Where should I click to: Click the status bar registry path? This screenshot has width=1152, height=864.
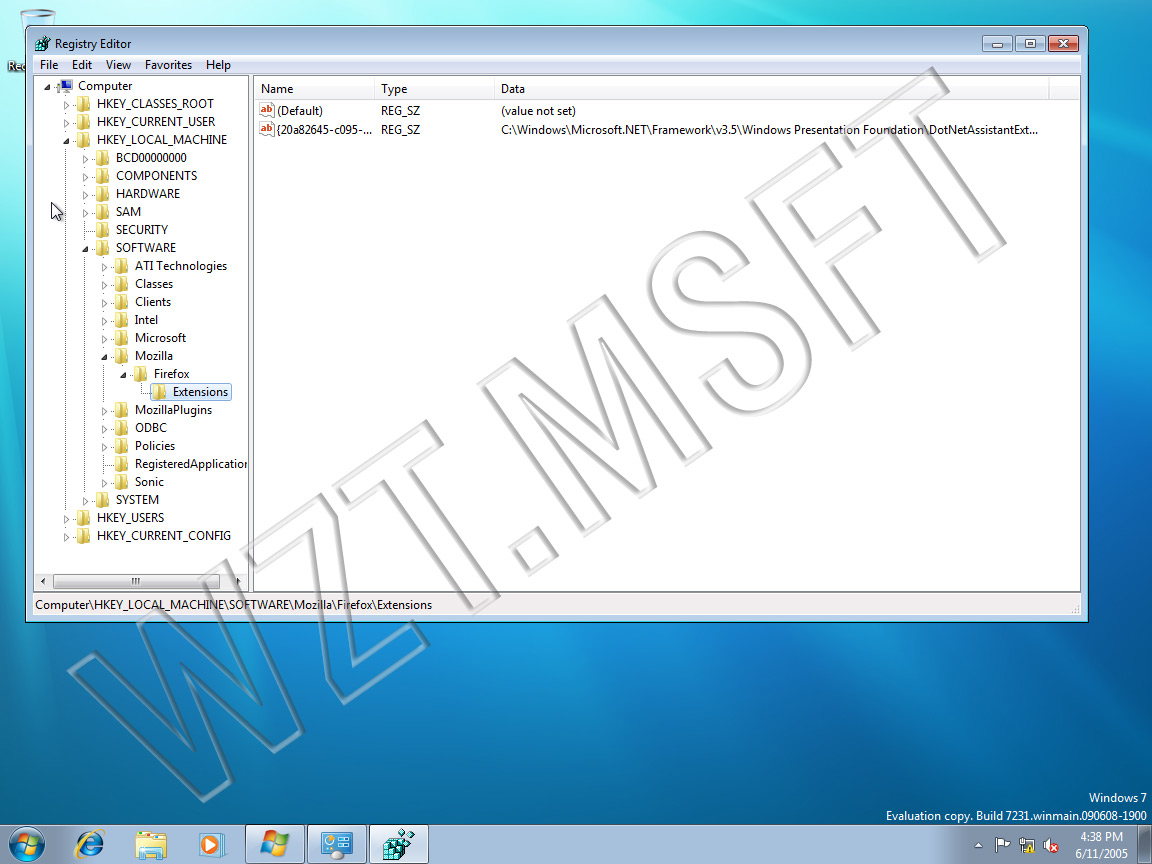point(234,605)
